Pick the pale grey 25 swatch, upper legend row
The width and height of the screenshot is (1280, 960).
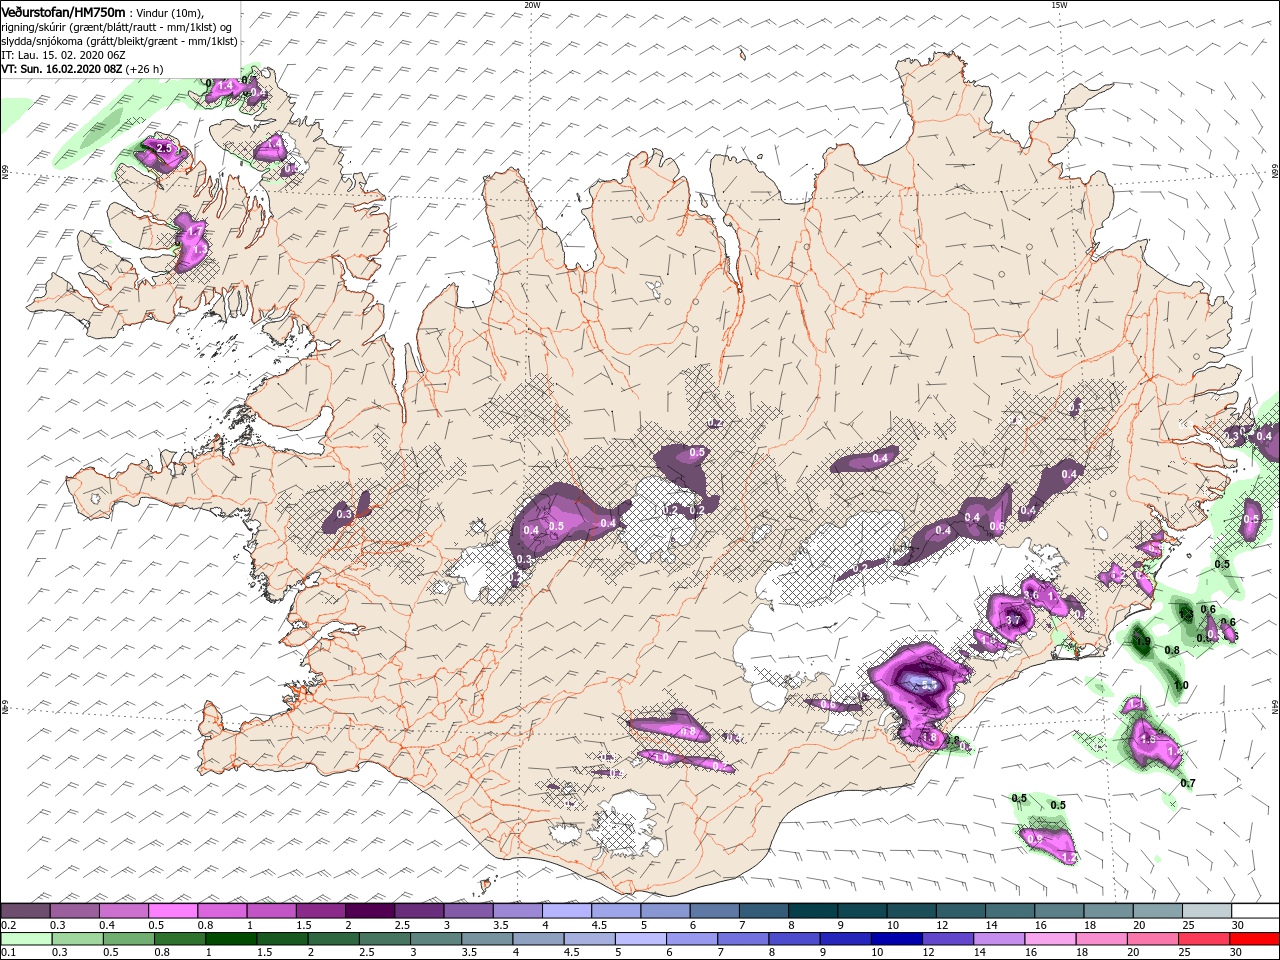tap(1206, 911)
